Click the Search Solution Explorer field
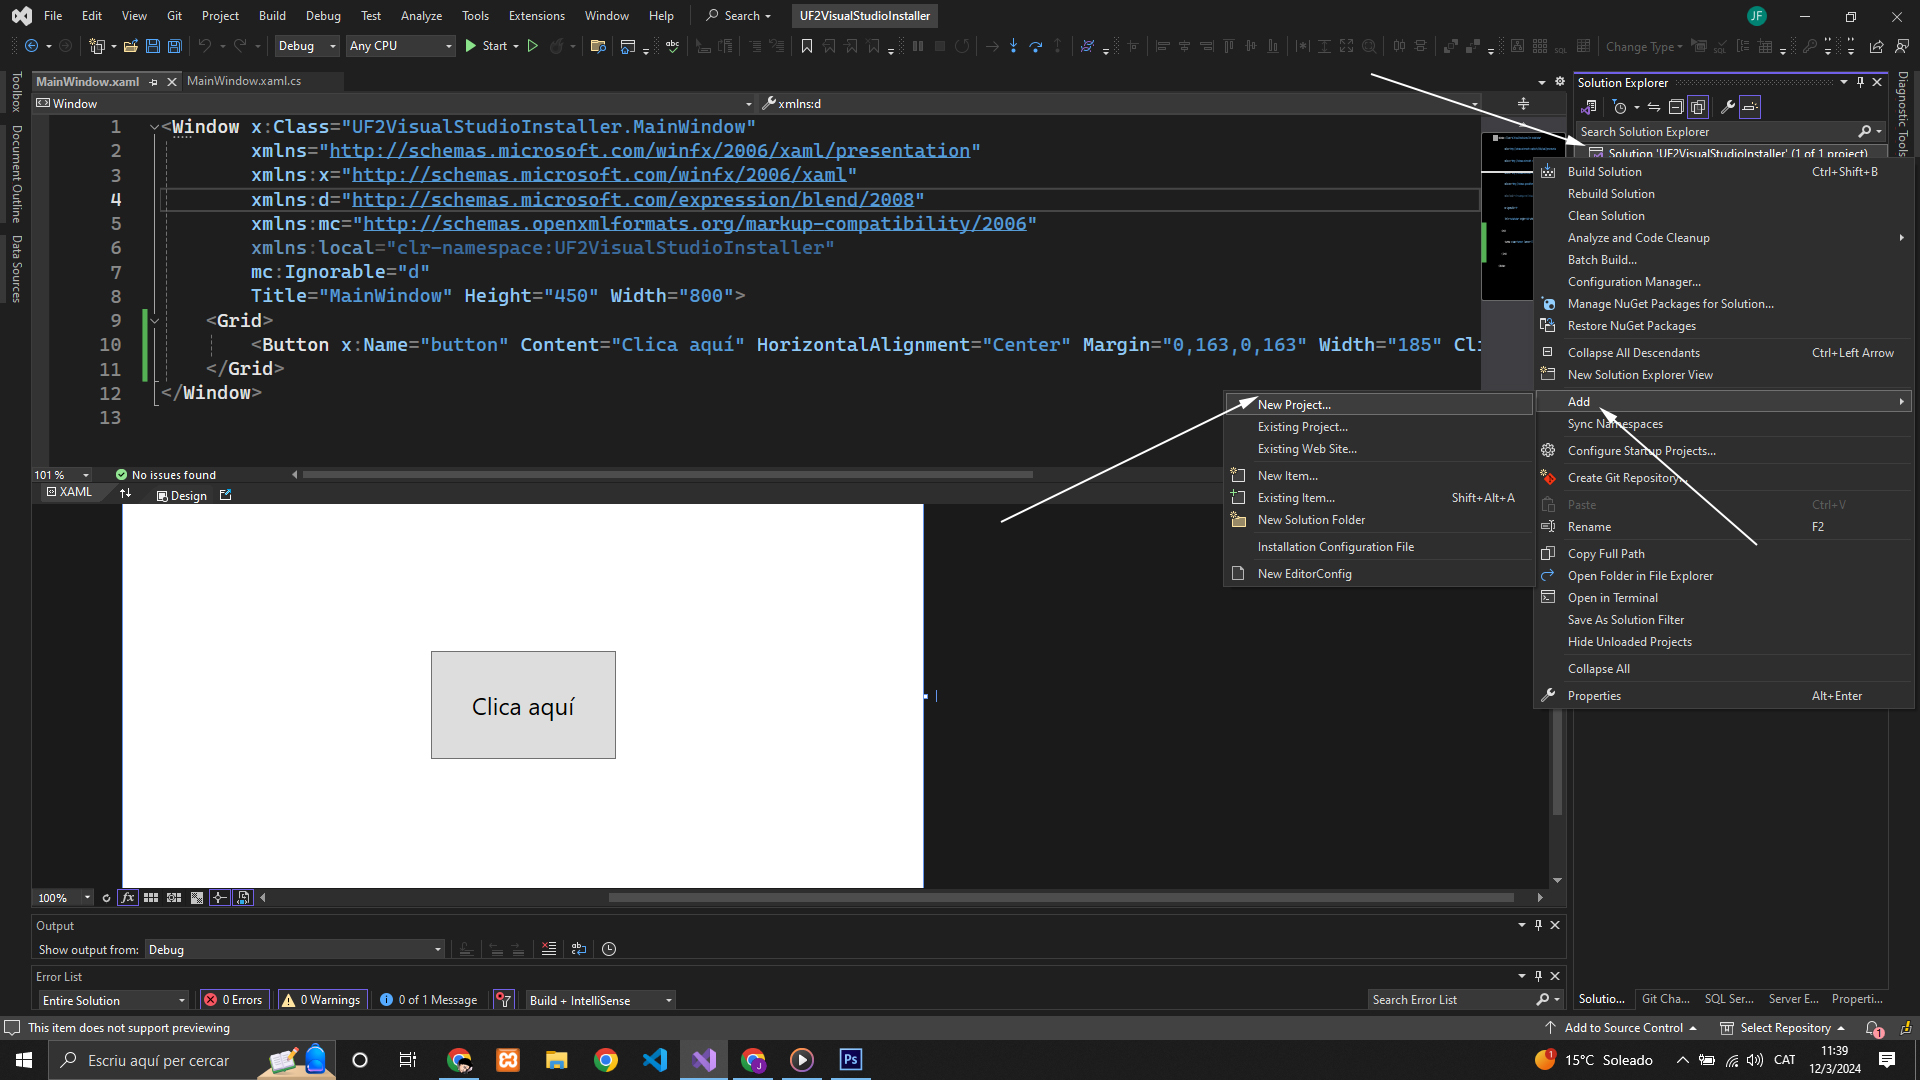This screenshot has width=1920, height=1080. (x=1715, y=132)
